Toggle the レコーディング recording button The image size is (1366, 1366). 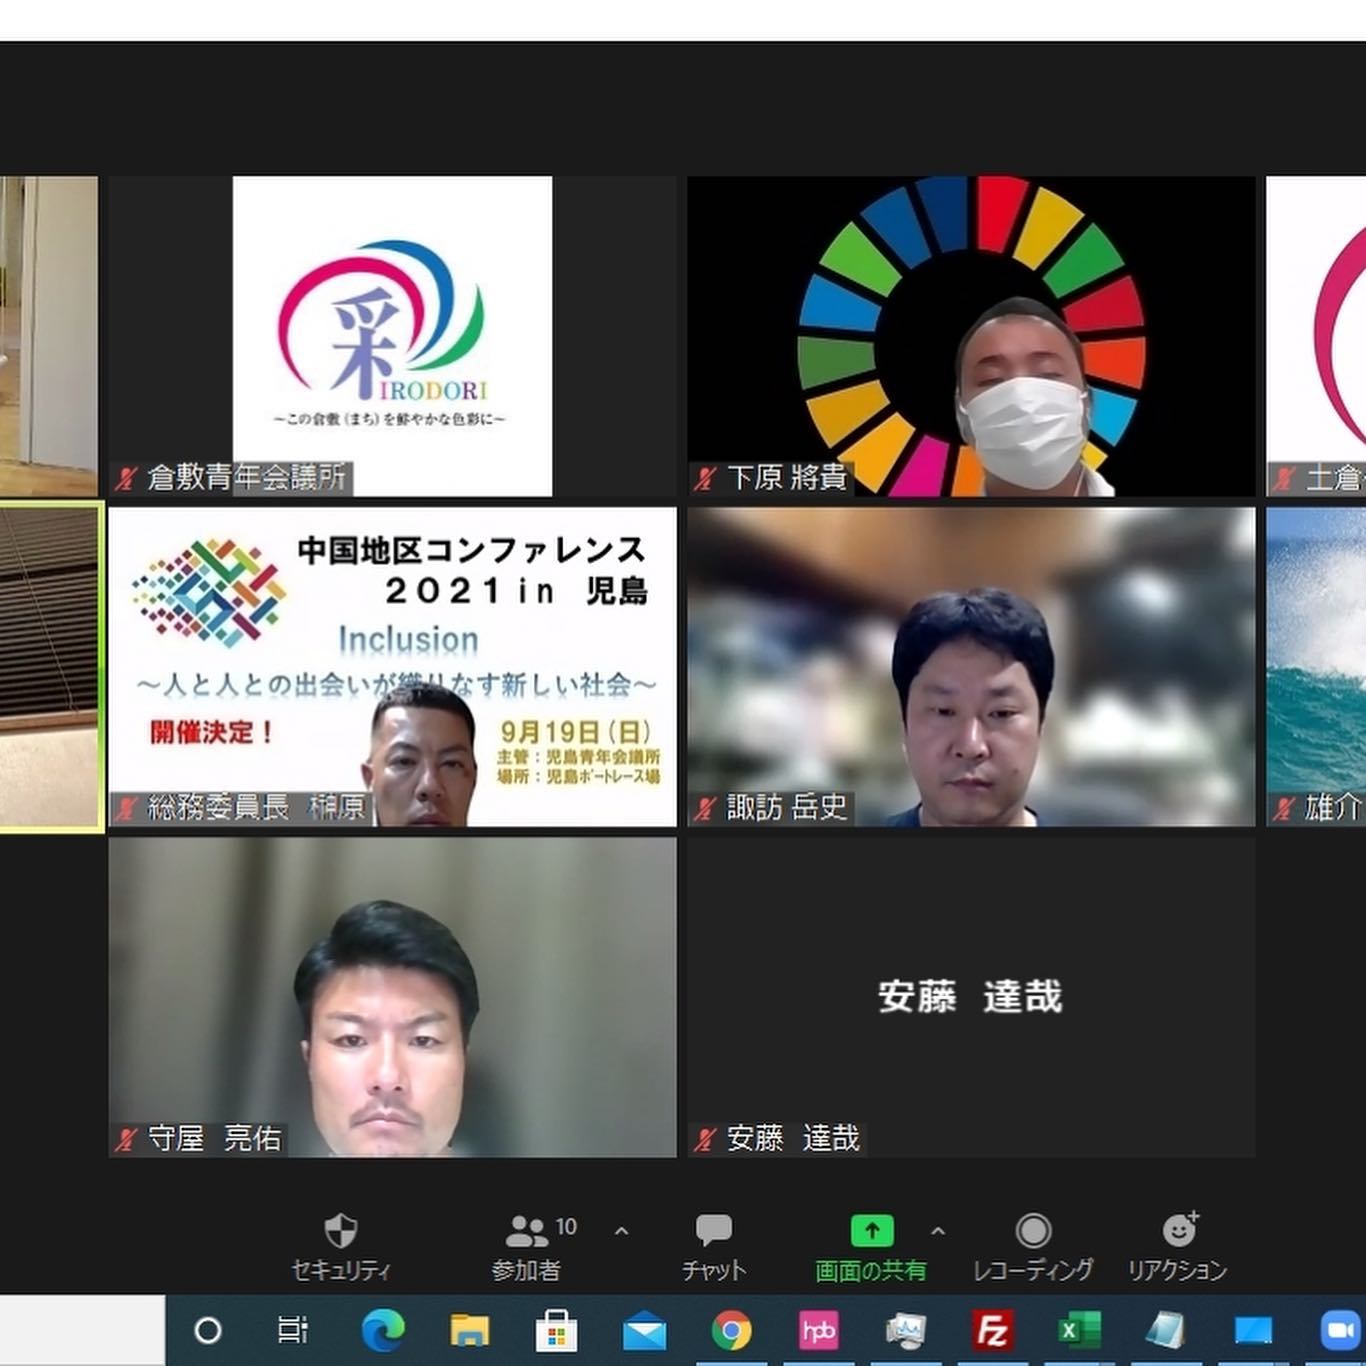point(1033,1231)
